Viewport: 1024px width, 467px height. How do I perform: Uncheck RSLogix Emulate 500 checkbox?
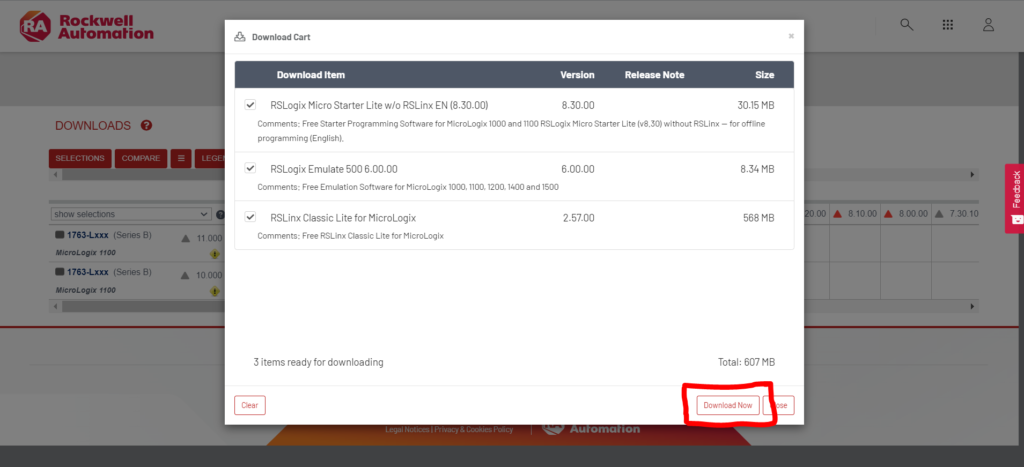(x=250, y=169)
